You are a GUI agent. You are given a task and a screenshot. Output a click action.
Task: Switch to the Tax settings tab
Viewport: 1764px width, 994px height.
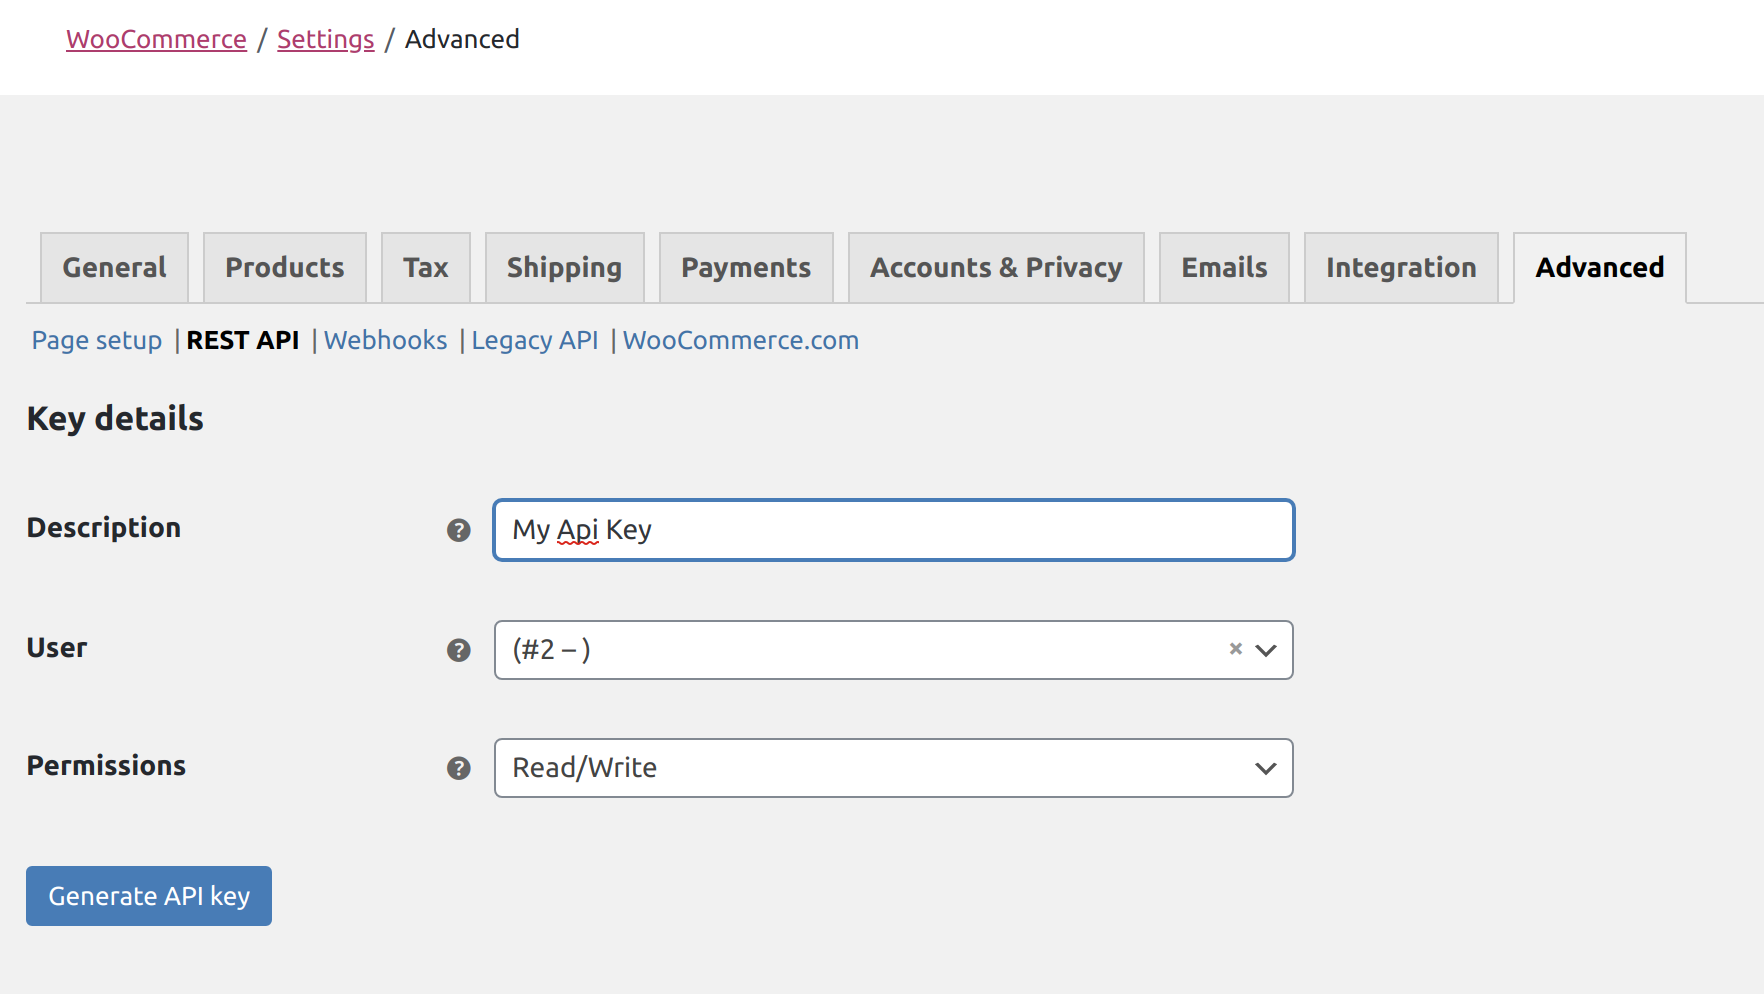(x=426, y=268)
